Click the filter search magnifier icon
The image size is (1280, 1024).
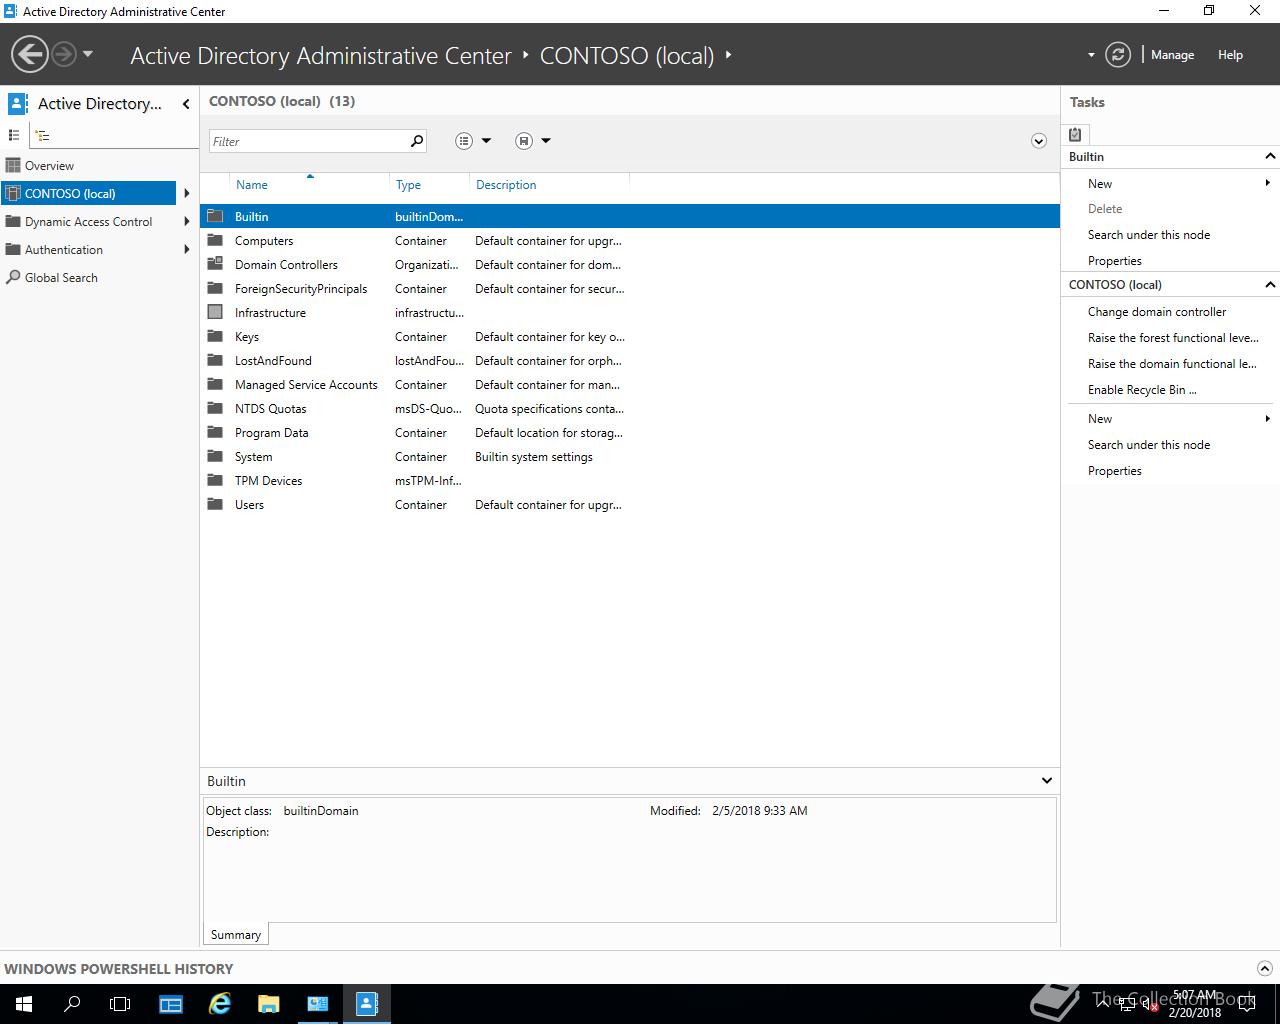point(417,141)
